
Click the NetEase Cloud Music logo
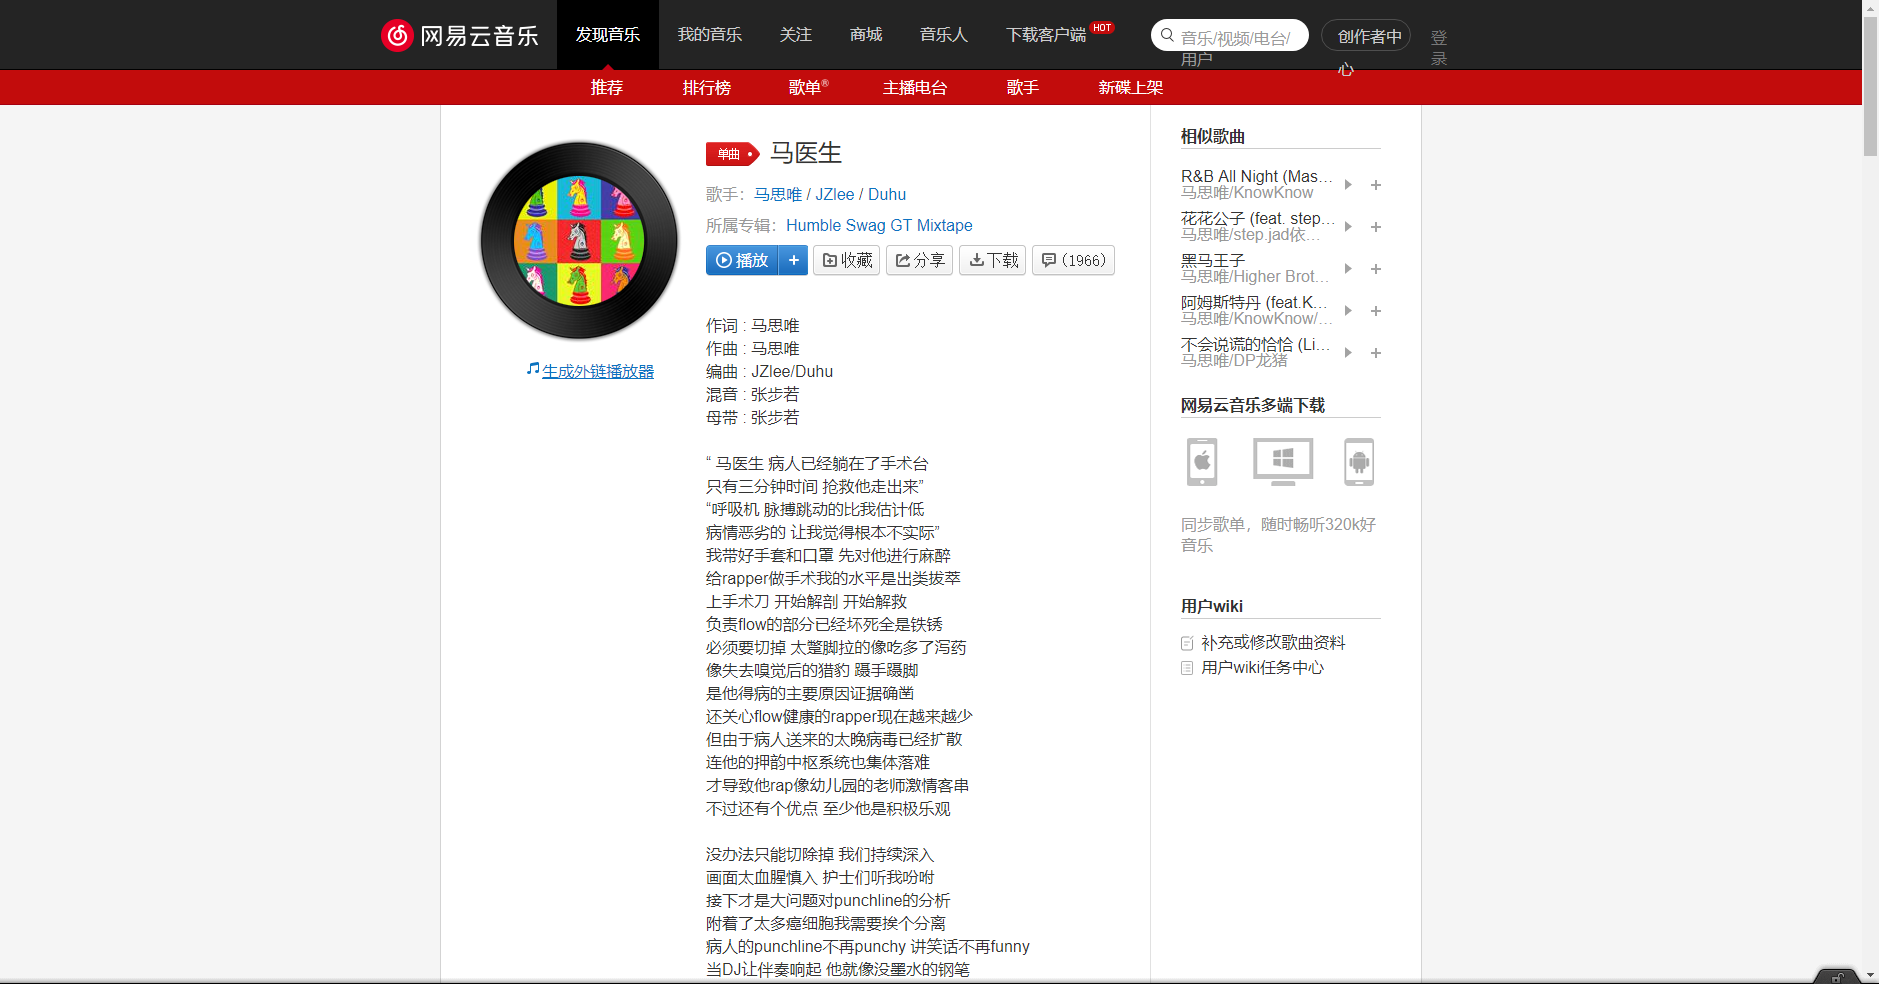pos(460,34)
